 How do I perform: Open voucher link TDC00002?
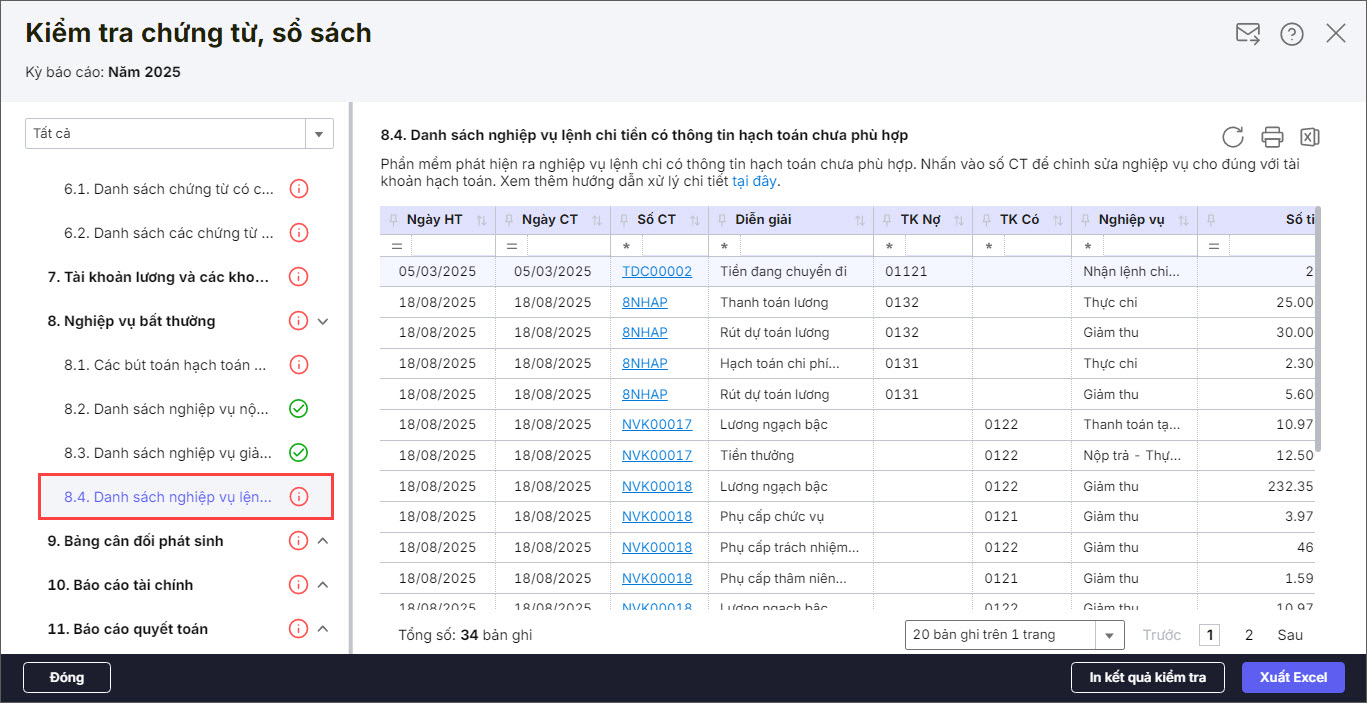coord(656,271)
